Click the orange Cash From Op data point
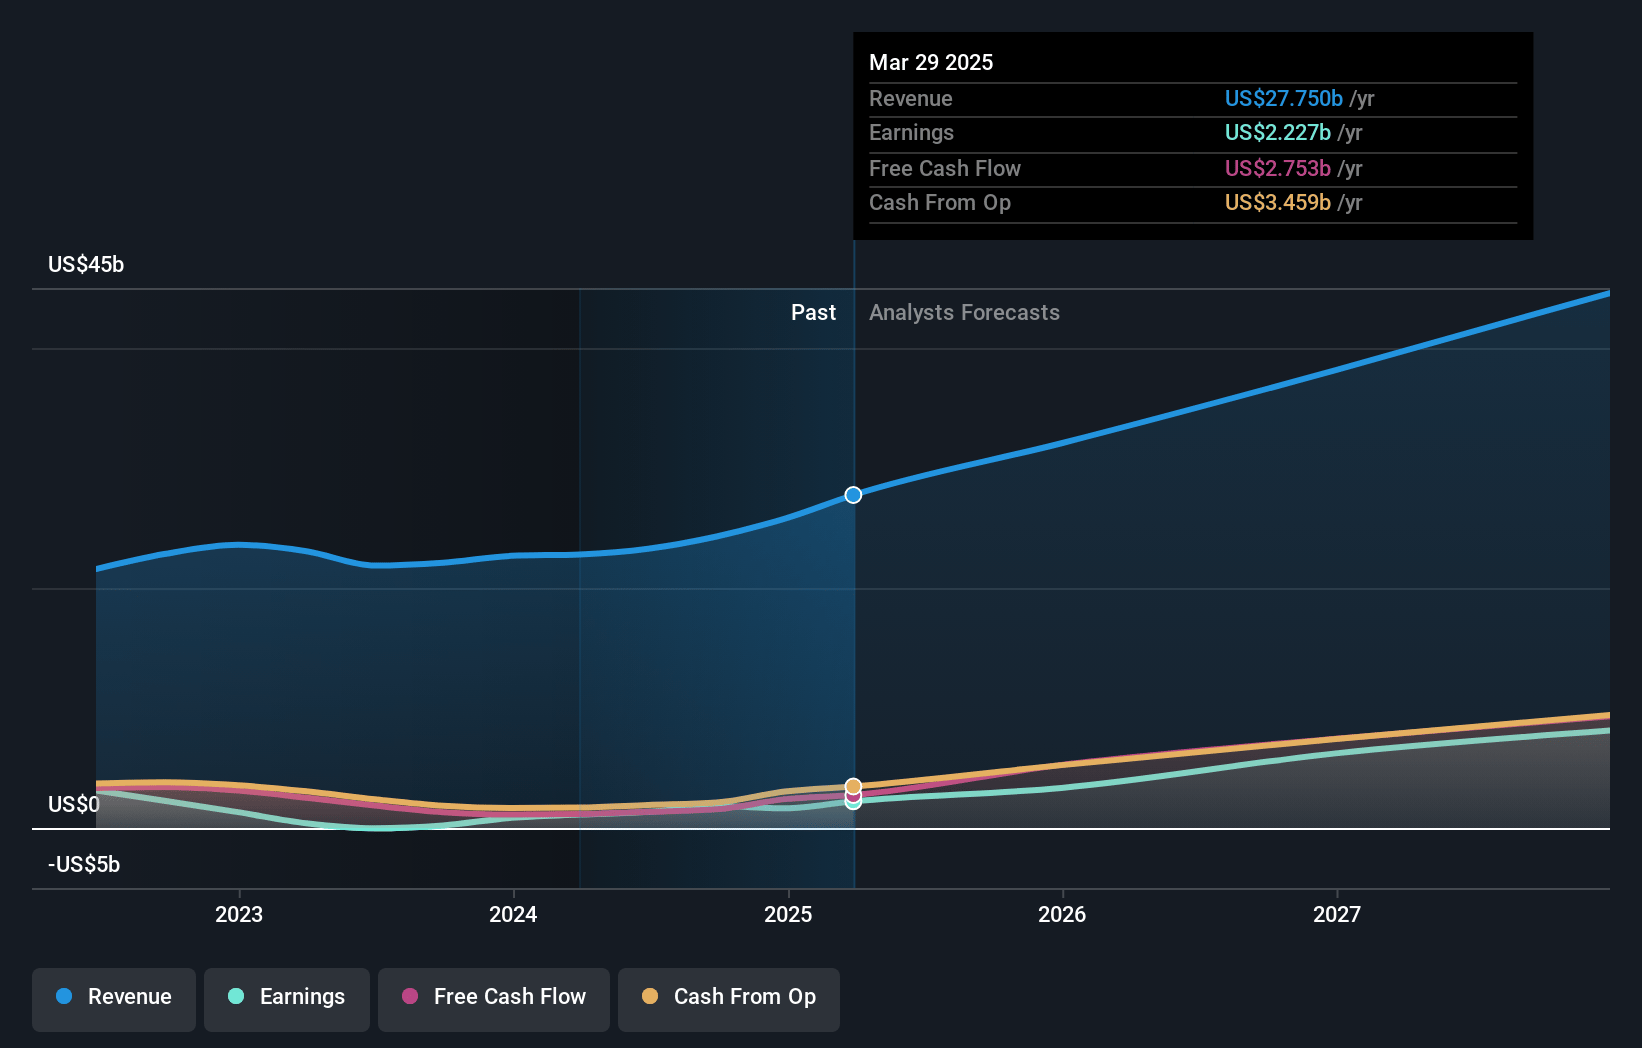Image resolution: width=1642 pixels, height=1048 pixels. (853, 787)
